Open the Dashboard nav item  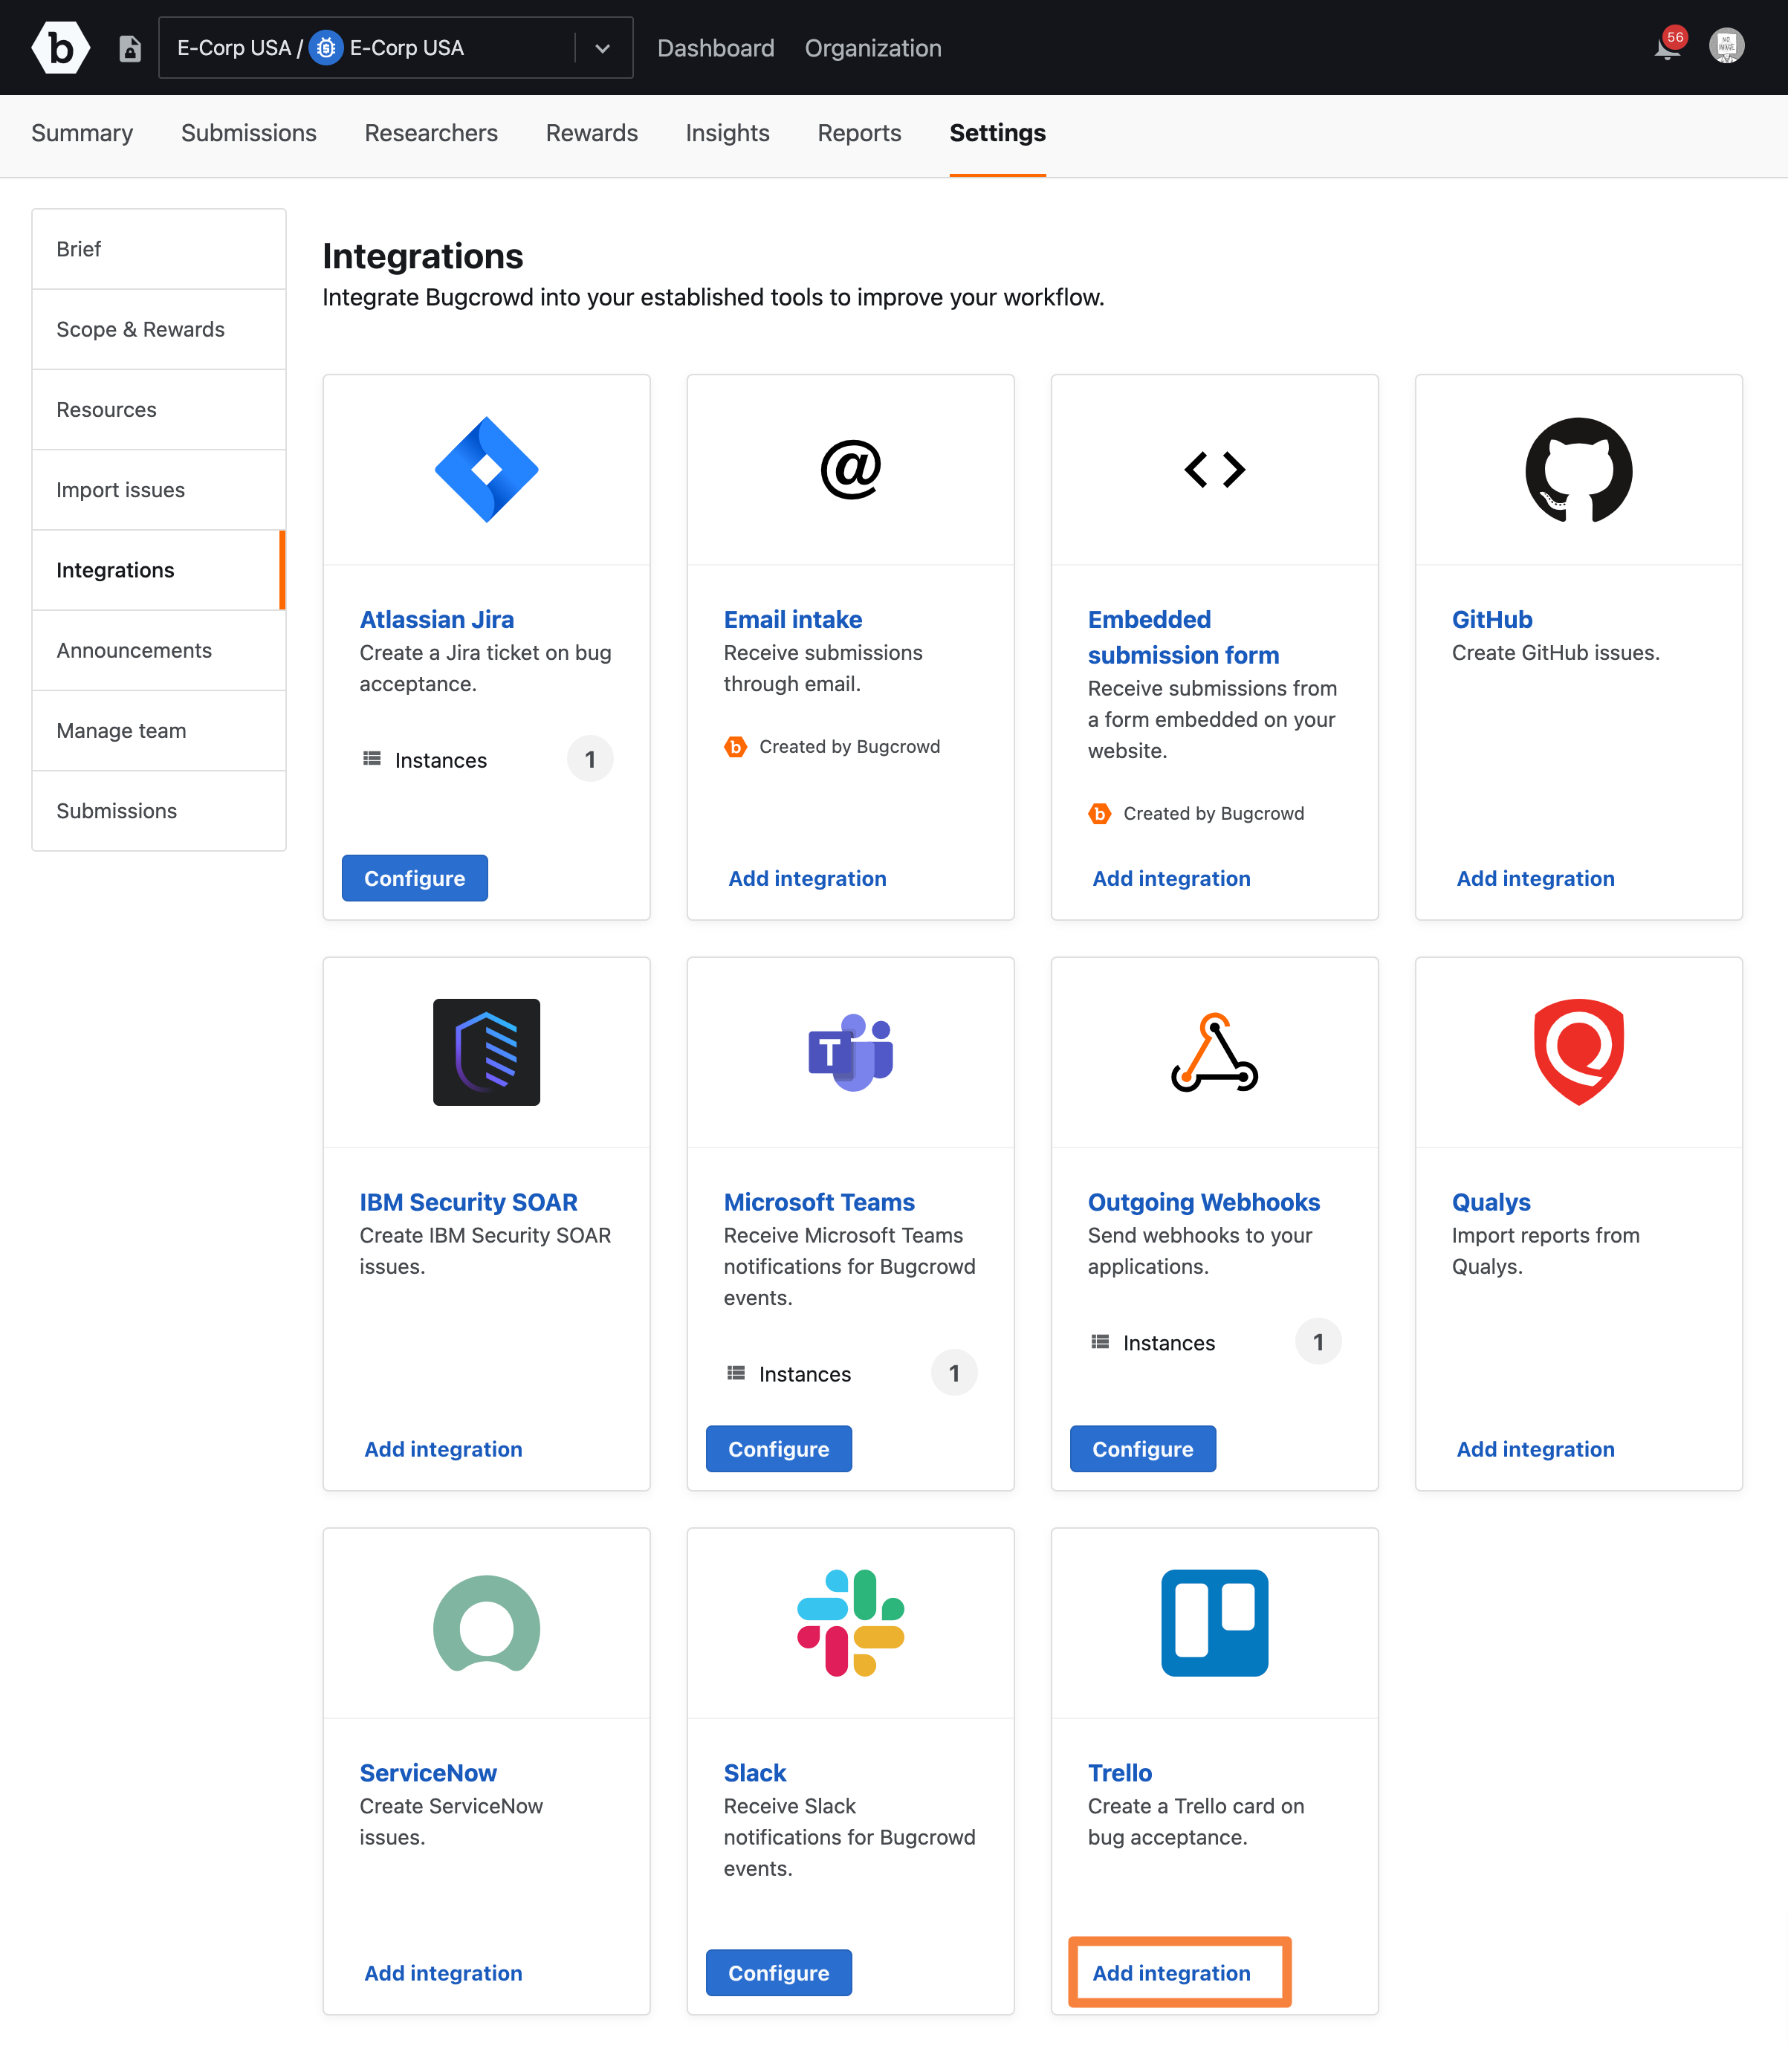(x=716, y=48)
